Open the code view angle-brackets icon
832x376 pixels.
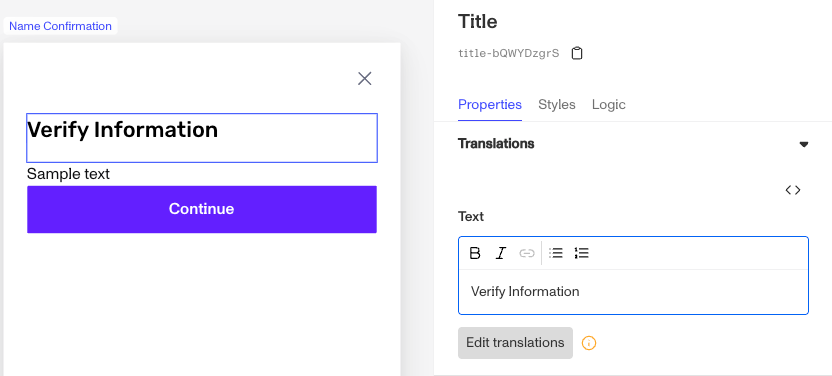(793, 190)
